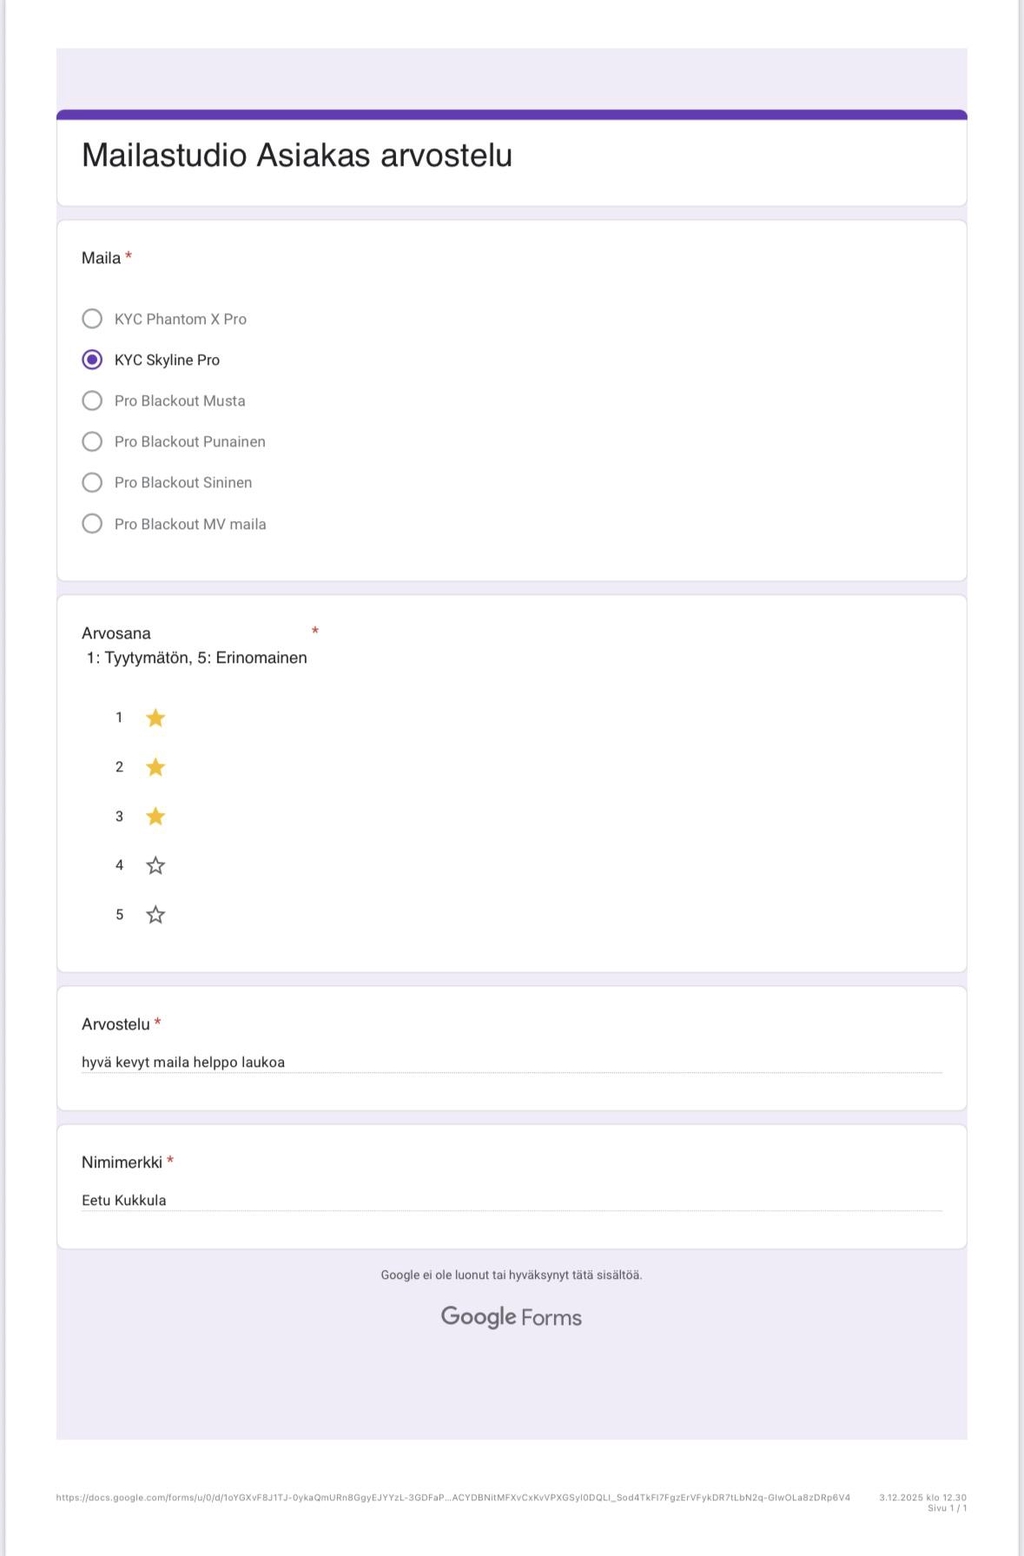
Task: Click the rating scale description text
Action: (x=197, y=658)
